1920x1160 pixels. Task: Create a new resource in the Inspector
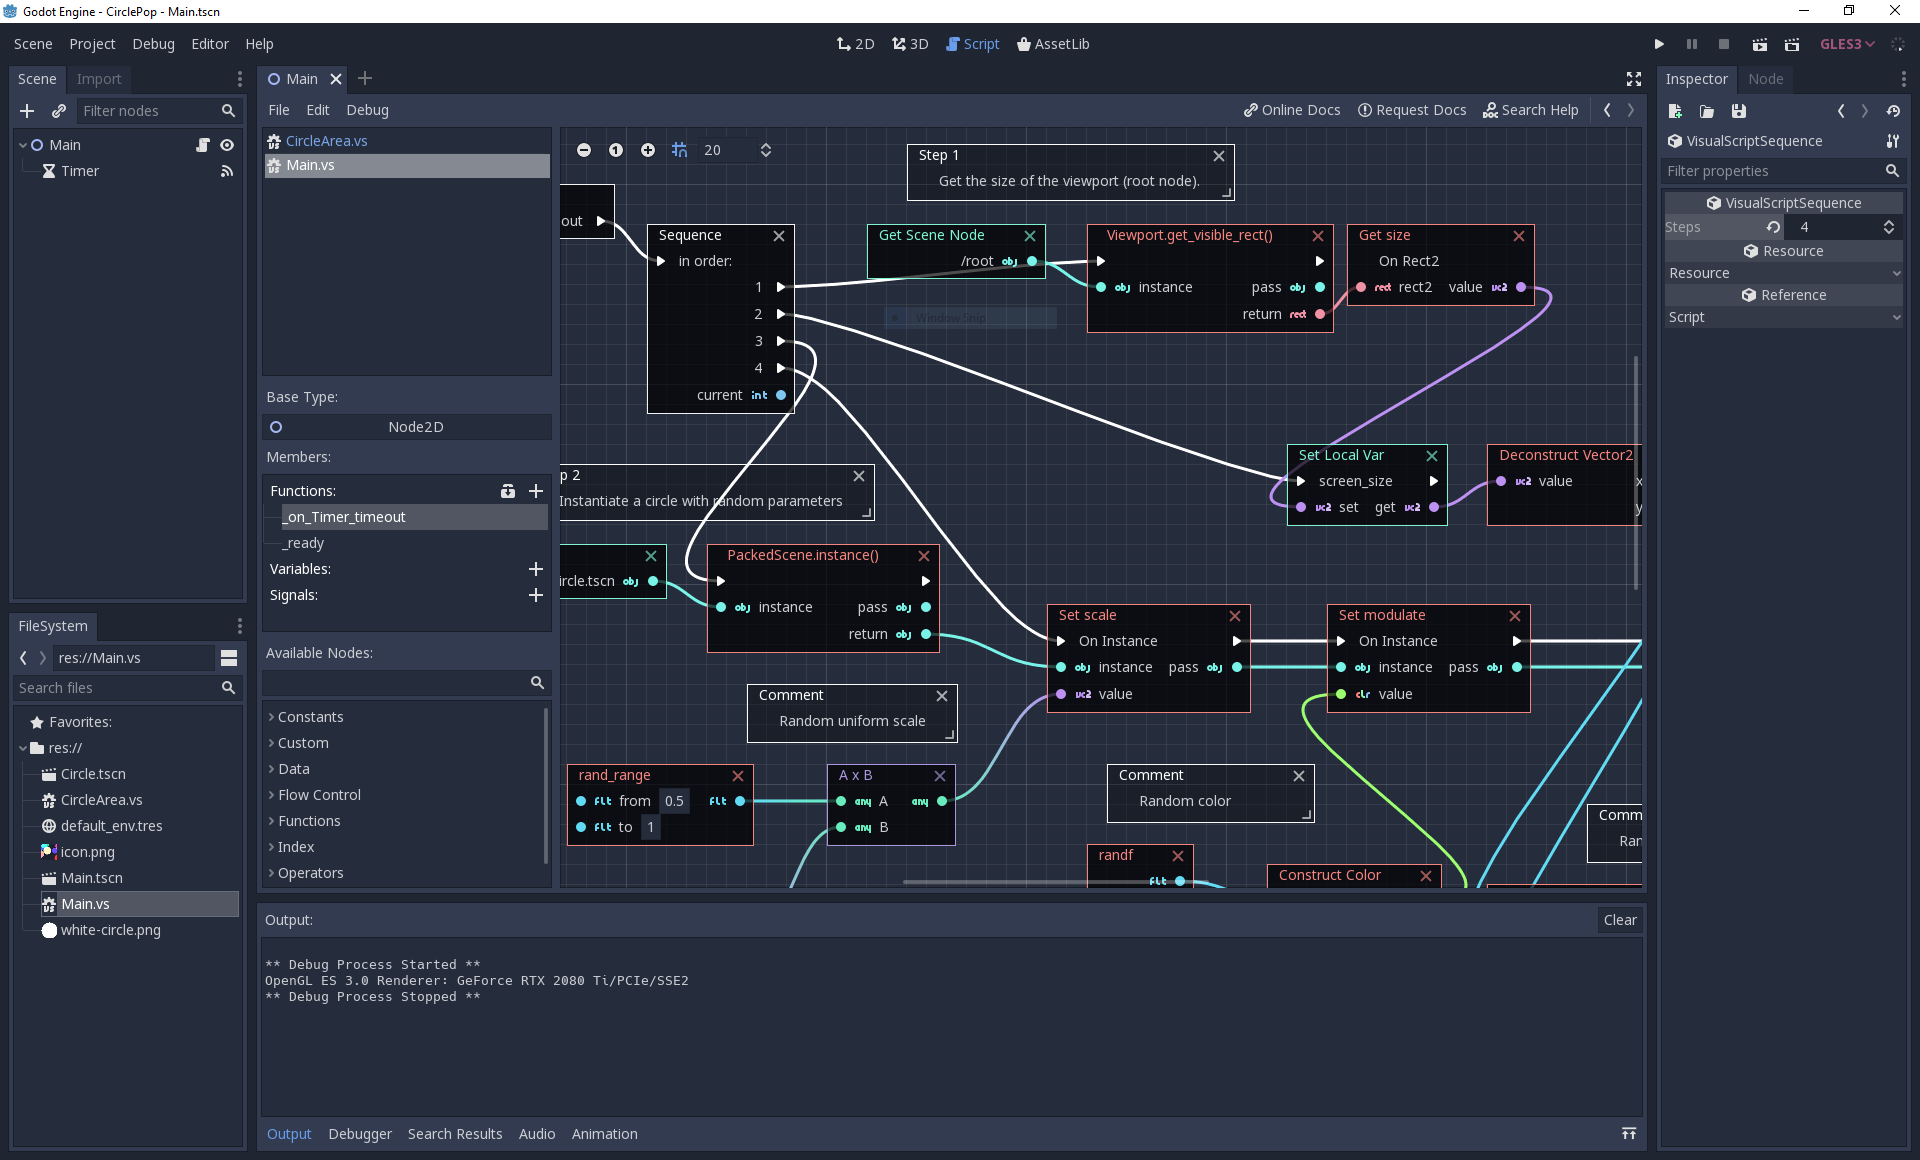[1675, 111]
